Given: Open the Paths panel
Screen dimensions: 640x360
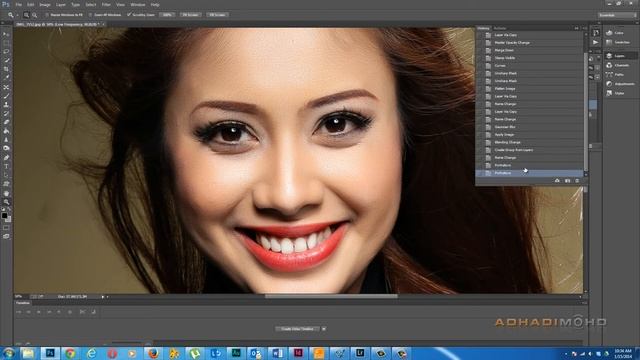Looking at the screenshot, I should pos(615,75).
